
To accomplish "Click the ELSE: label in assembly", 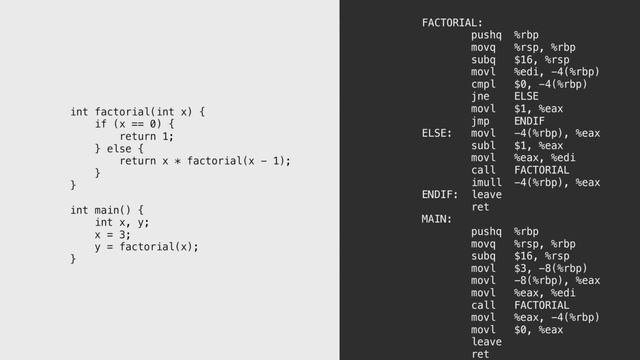I will tap(437, 133).
